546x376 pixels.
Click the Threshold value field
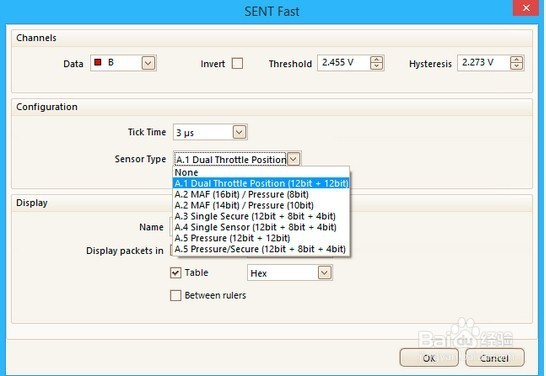343,63
